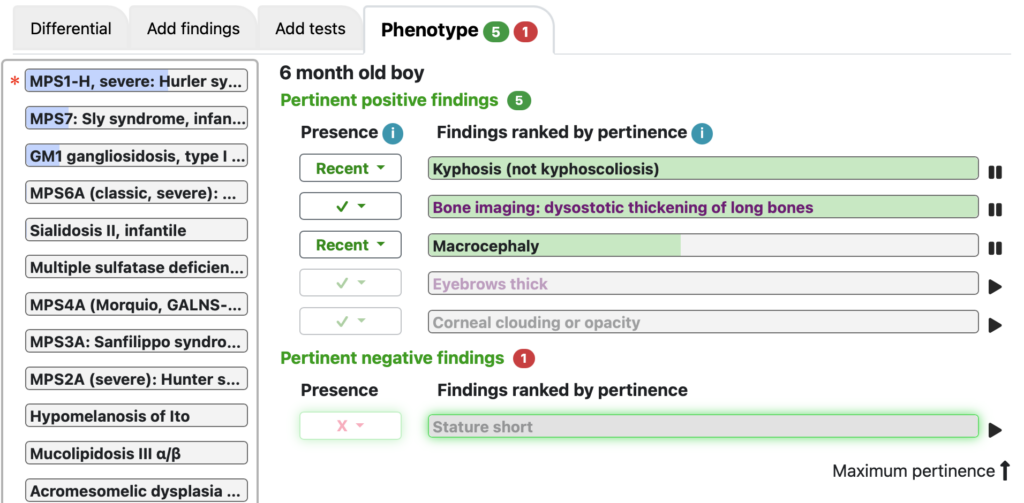Choose Hypomelanosis of Ito in disease list
1024x503 pixels.
point(136,416)
